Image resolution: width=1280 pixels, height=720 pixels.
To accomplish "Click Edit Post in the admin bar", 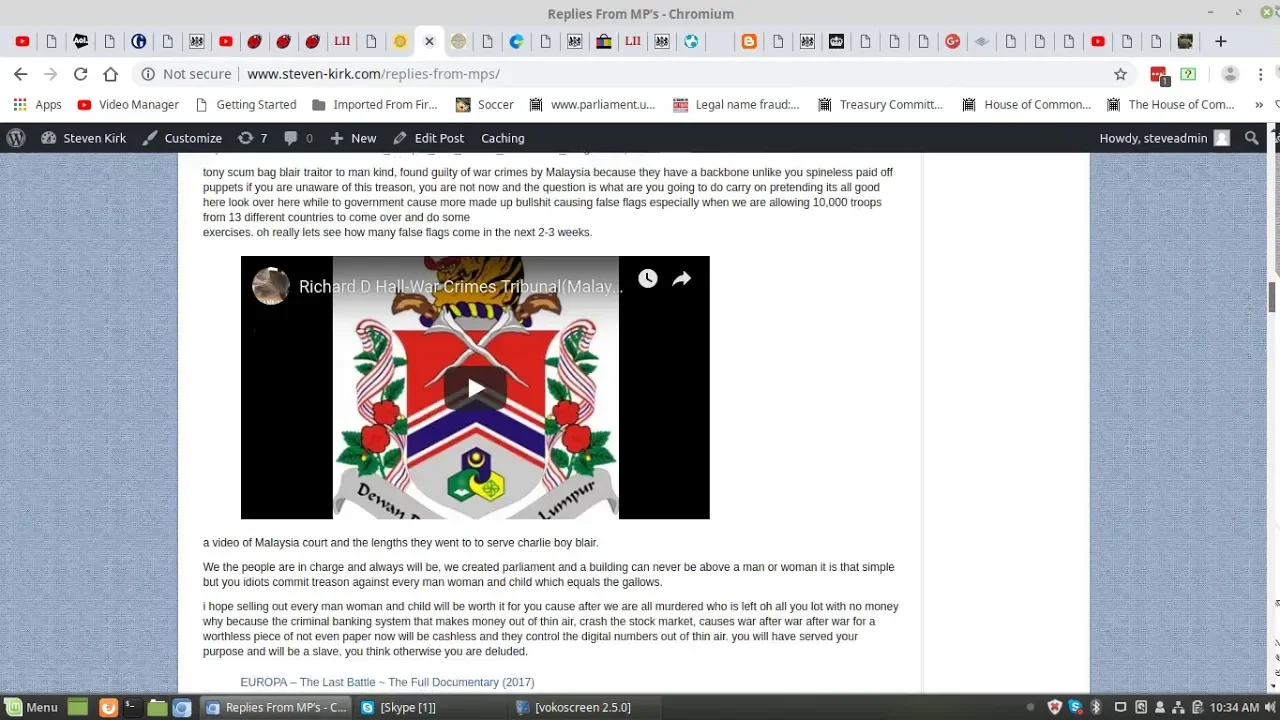I will (429, 138).
